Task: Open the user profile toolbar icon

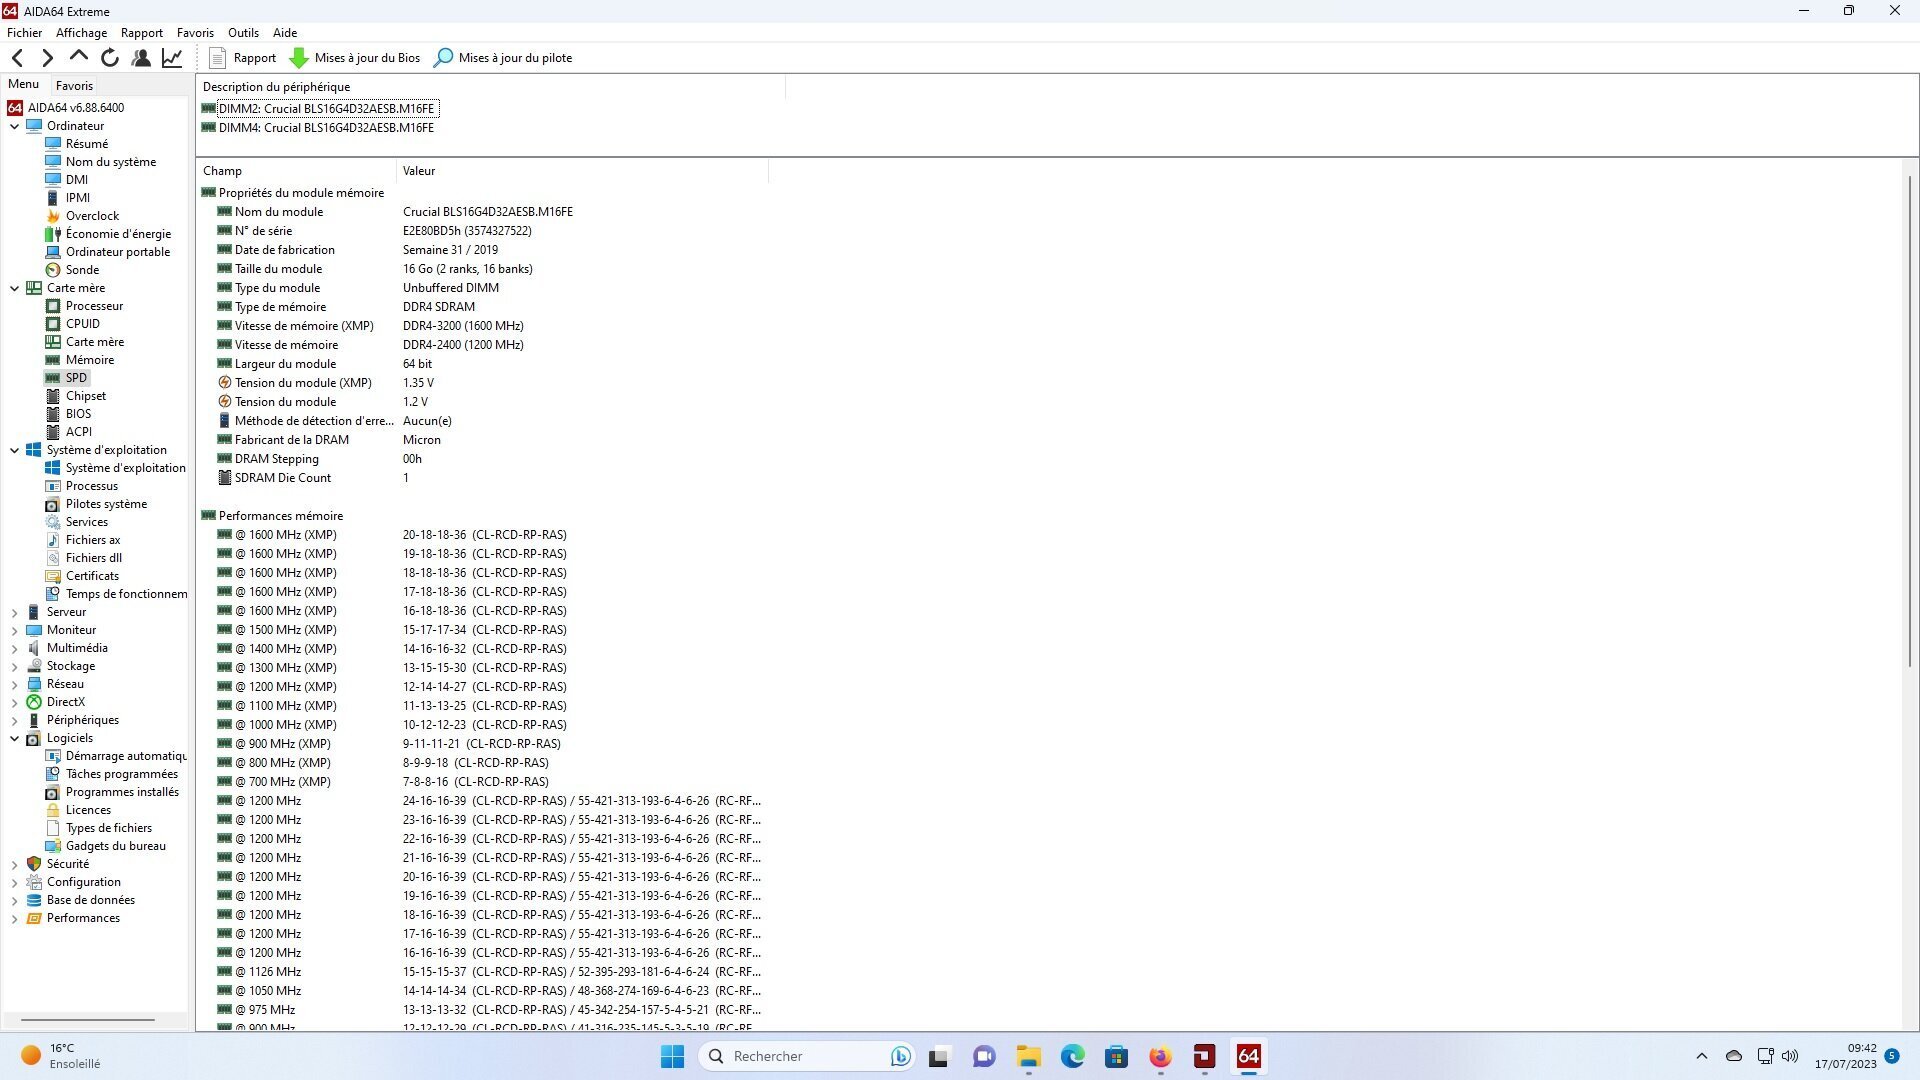Action: tap(141, 58)
